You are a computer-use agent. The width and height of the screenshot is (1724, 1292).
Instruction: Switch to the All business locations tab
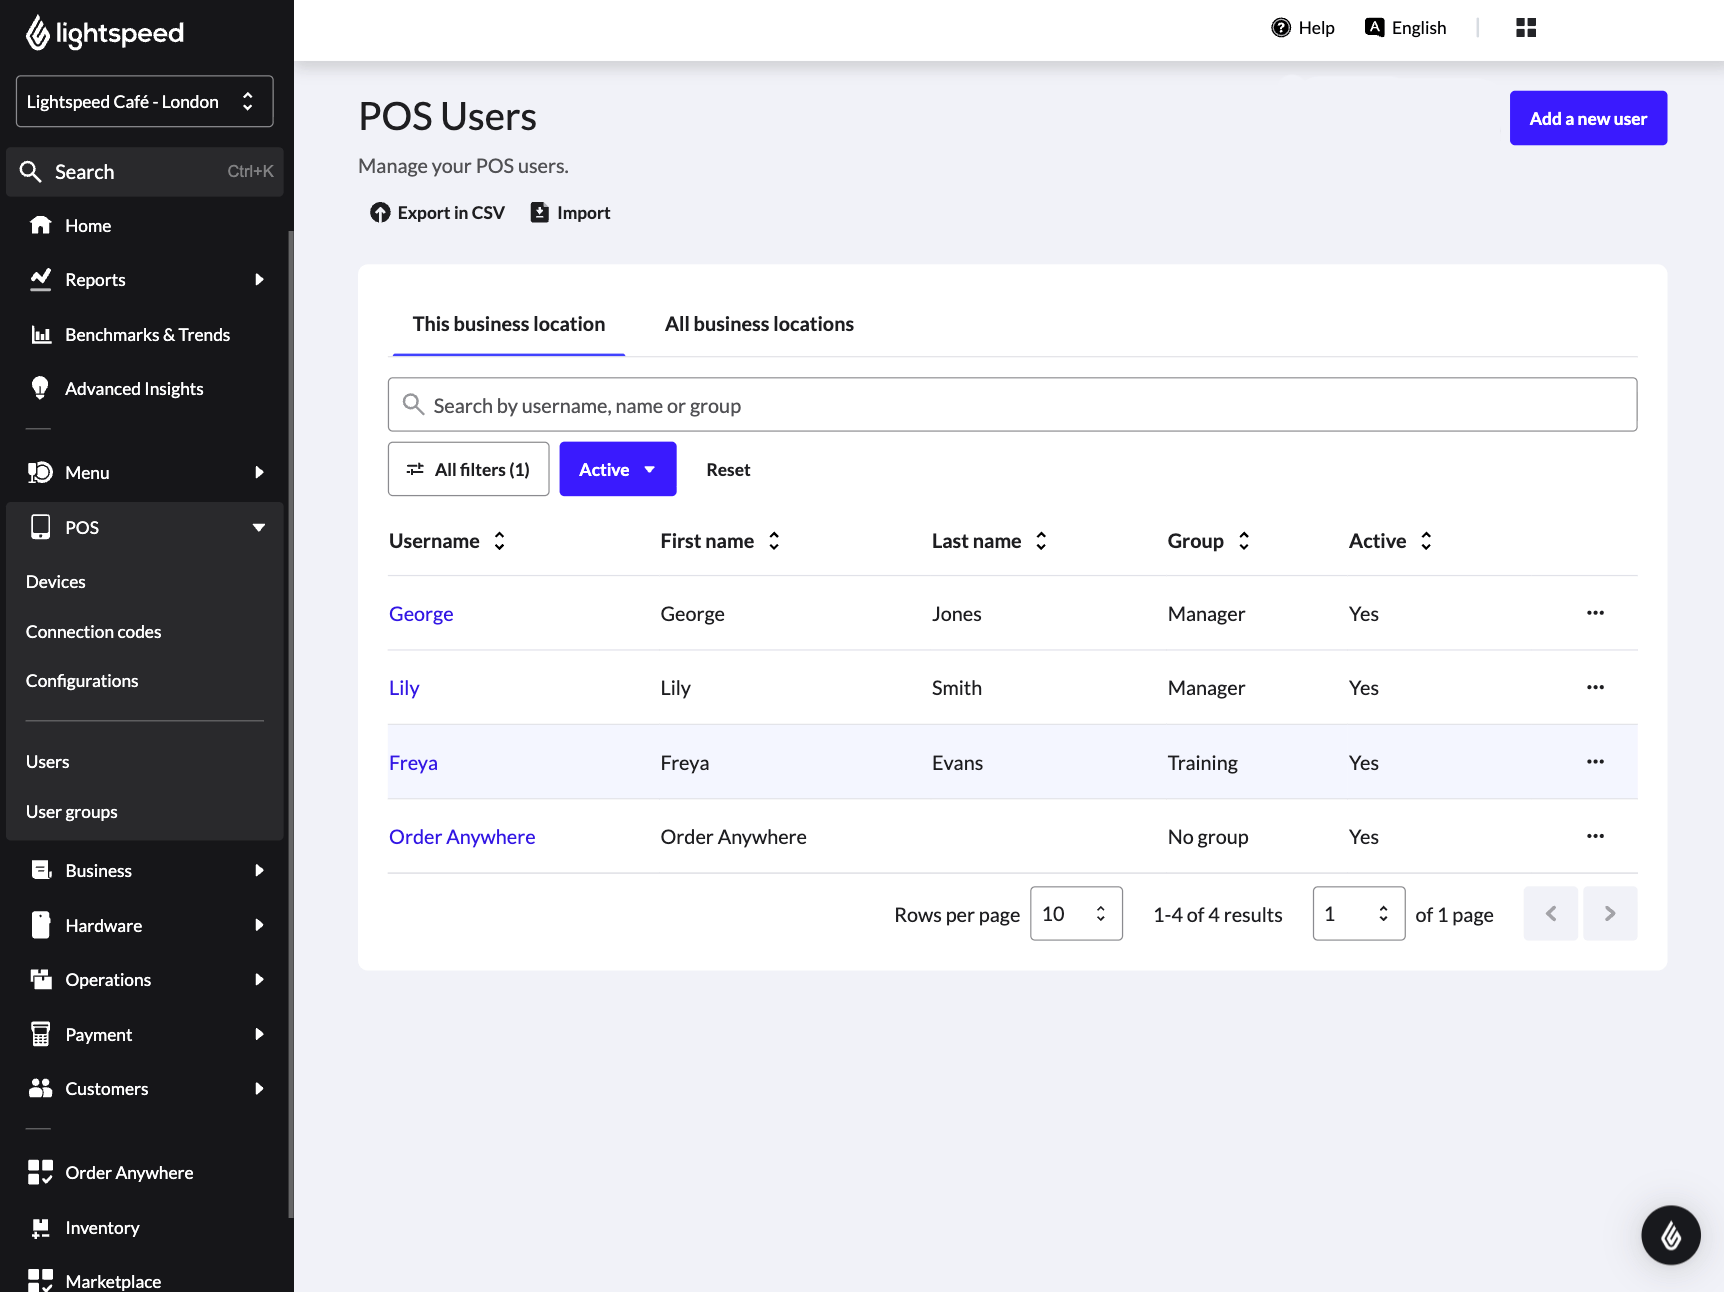758,324
